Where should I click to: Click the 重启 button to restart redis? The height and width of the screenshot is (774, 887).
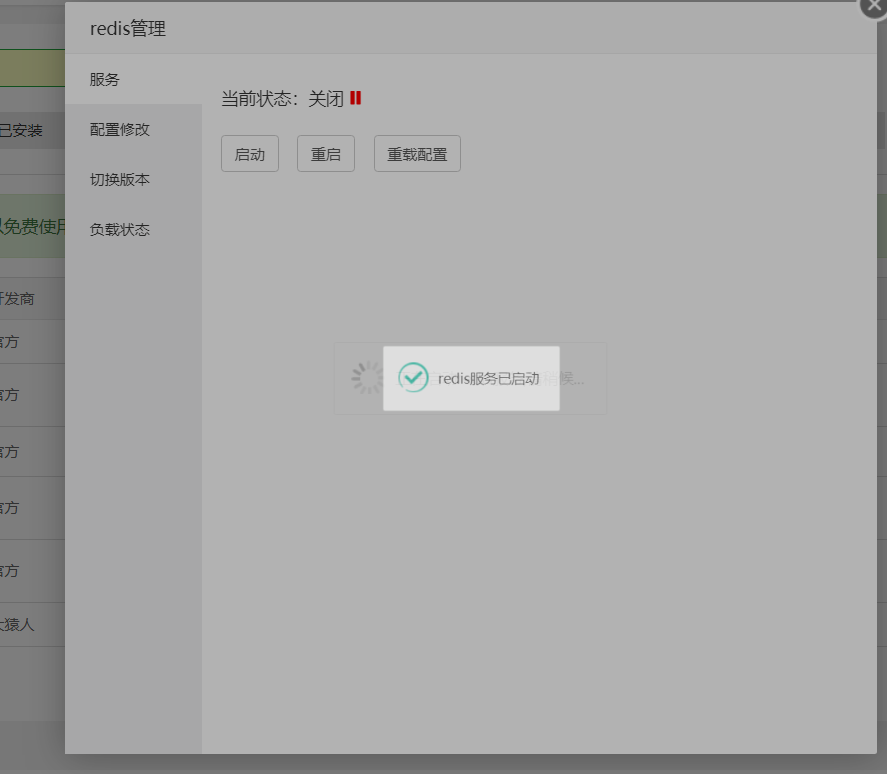[x=325, y=153]
